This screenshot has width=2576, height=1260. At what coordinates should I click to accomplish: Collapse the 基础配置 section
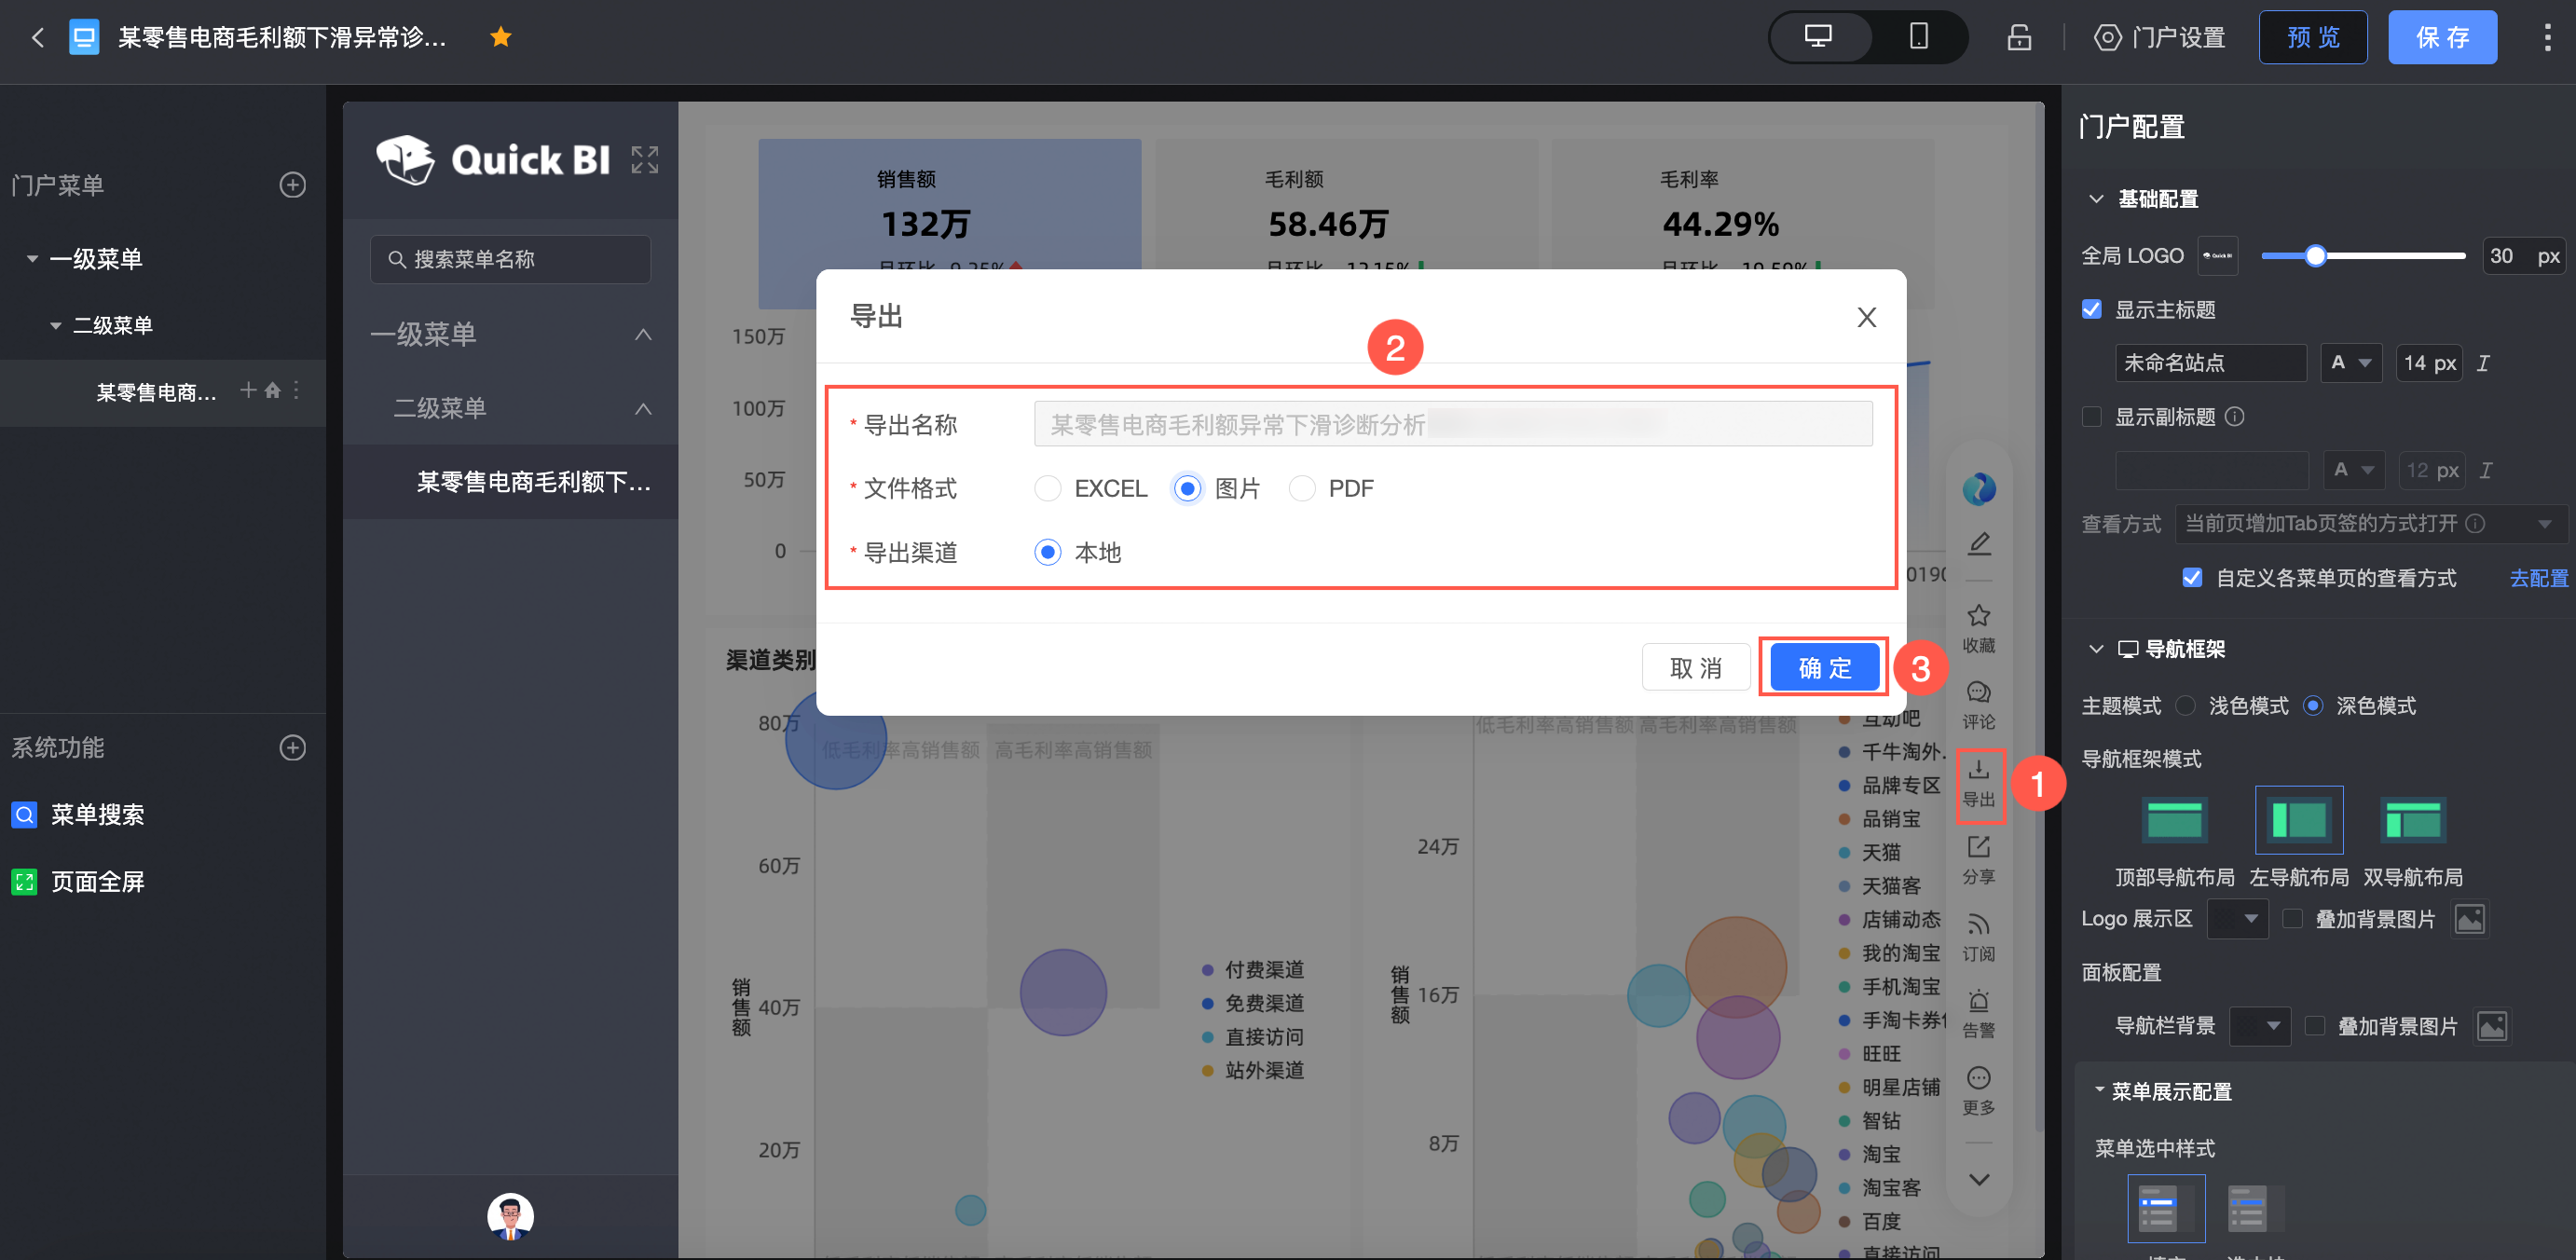[x=2096, y=199]
